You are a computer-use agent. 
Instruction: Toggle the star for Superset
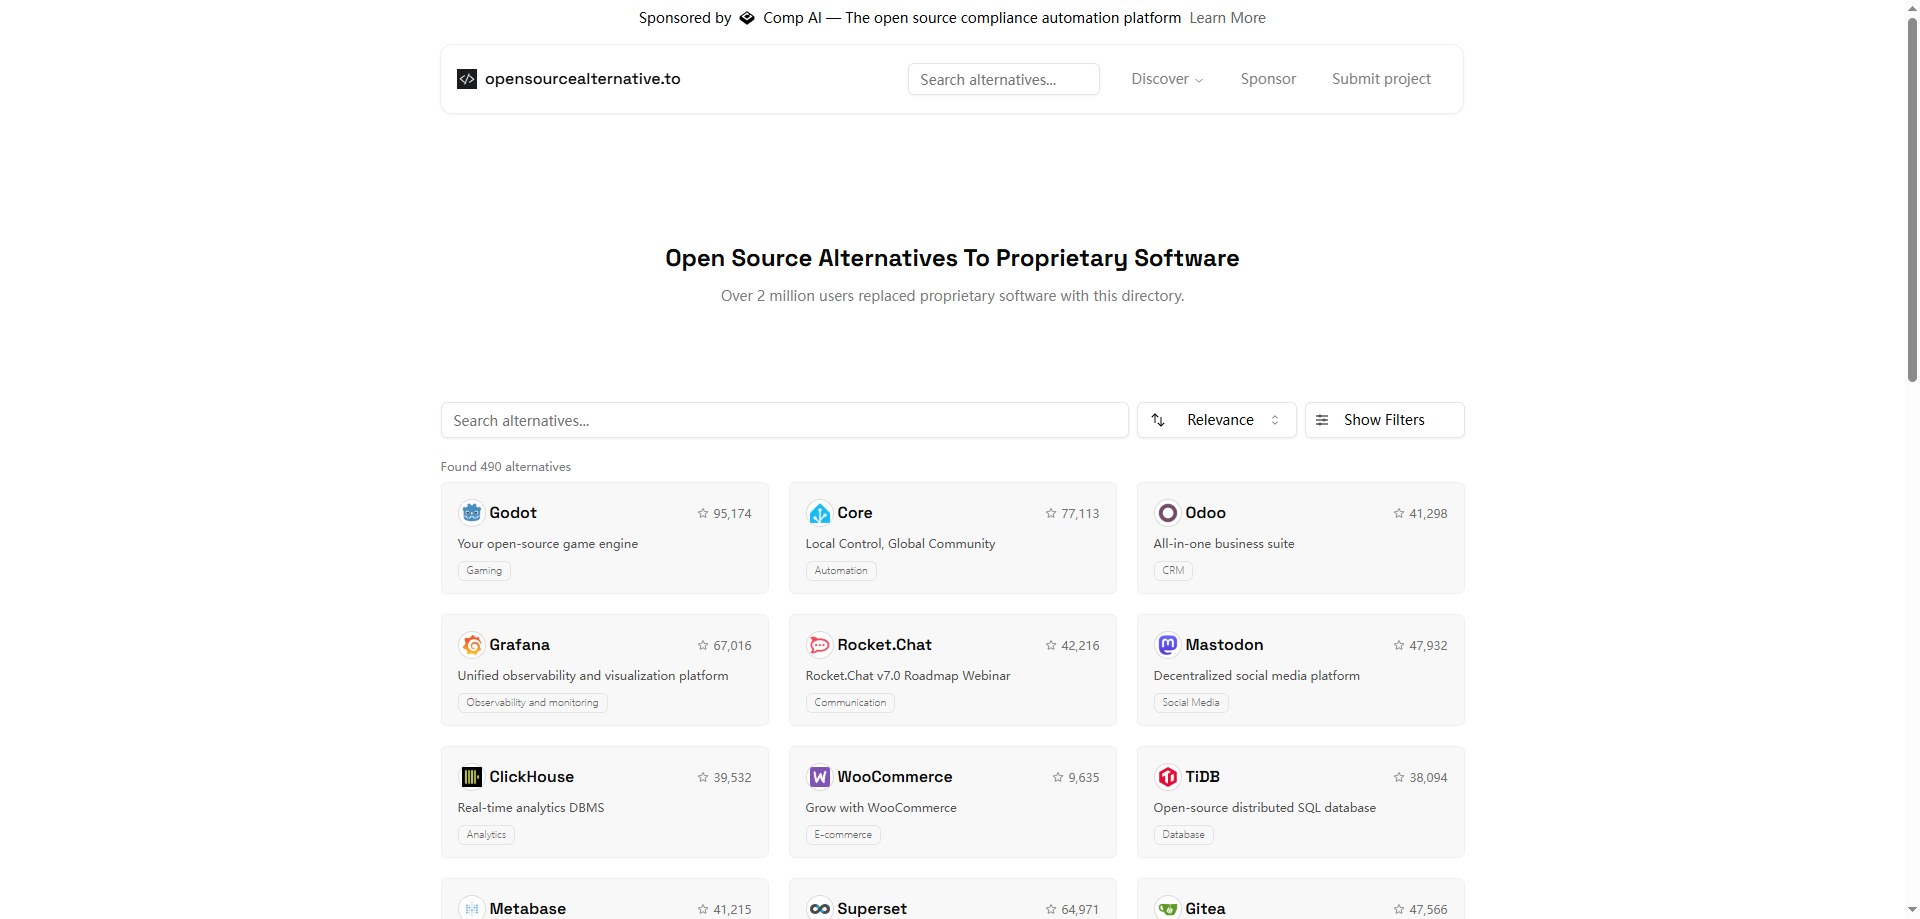click(x=1051, y=909)
